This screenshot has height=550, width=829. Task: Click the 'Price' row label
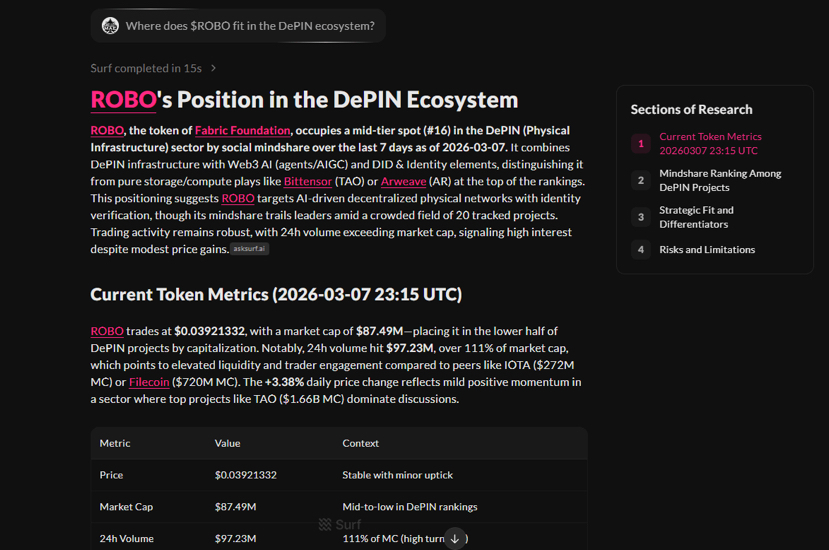coord(111,475)
